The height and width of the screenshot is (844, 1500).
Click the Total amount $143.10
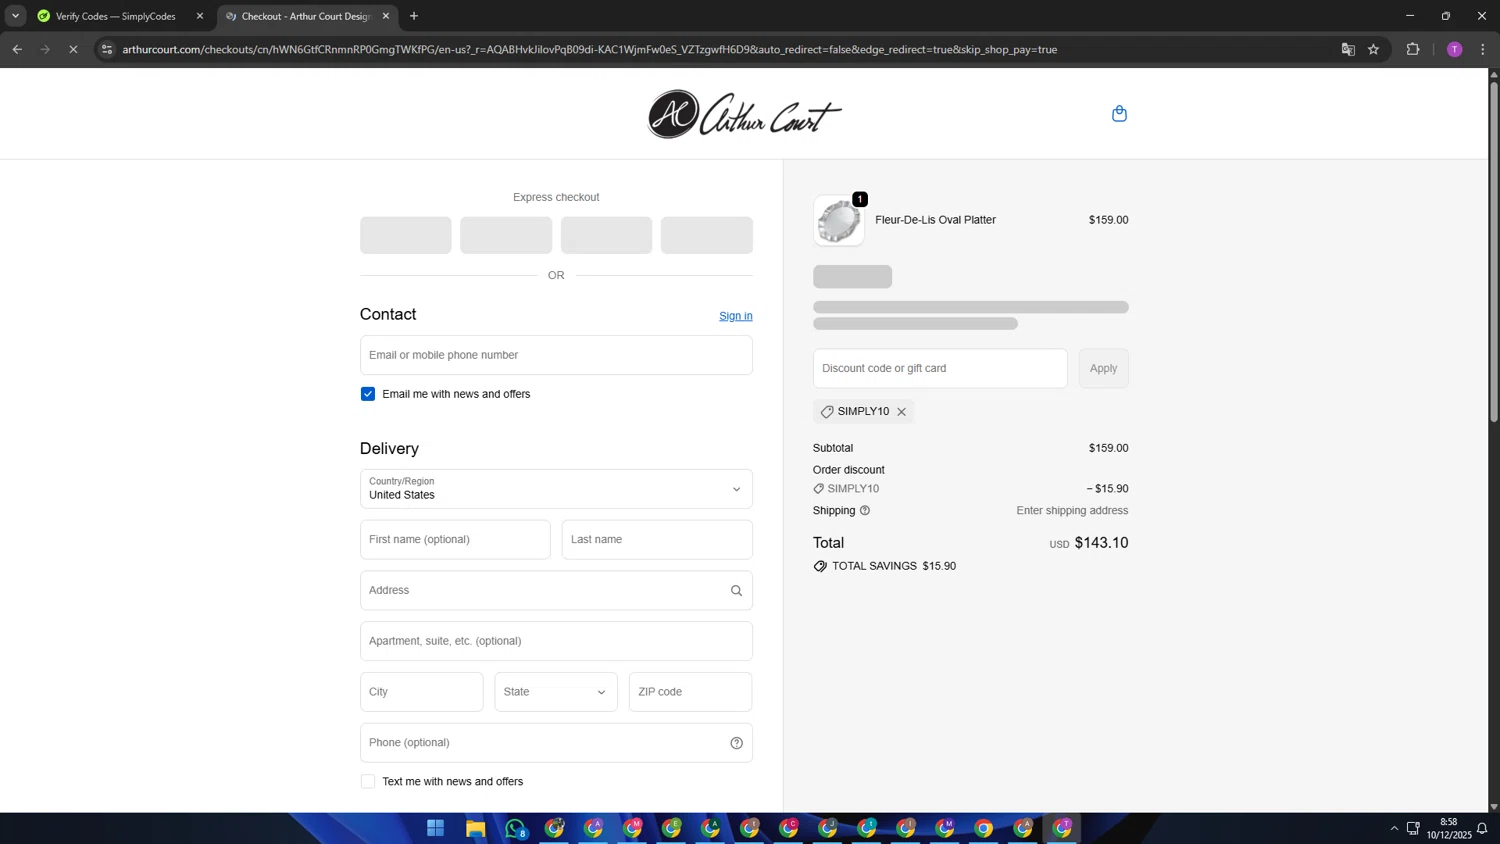[1101, 543]
